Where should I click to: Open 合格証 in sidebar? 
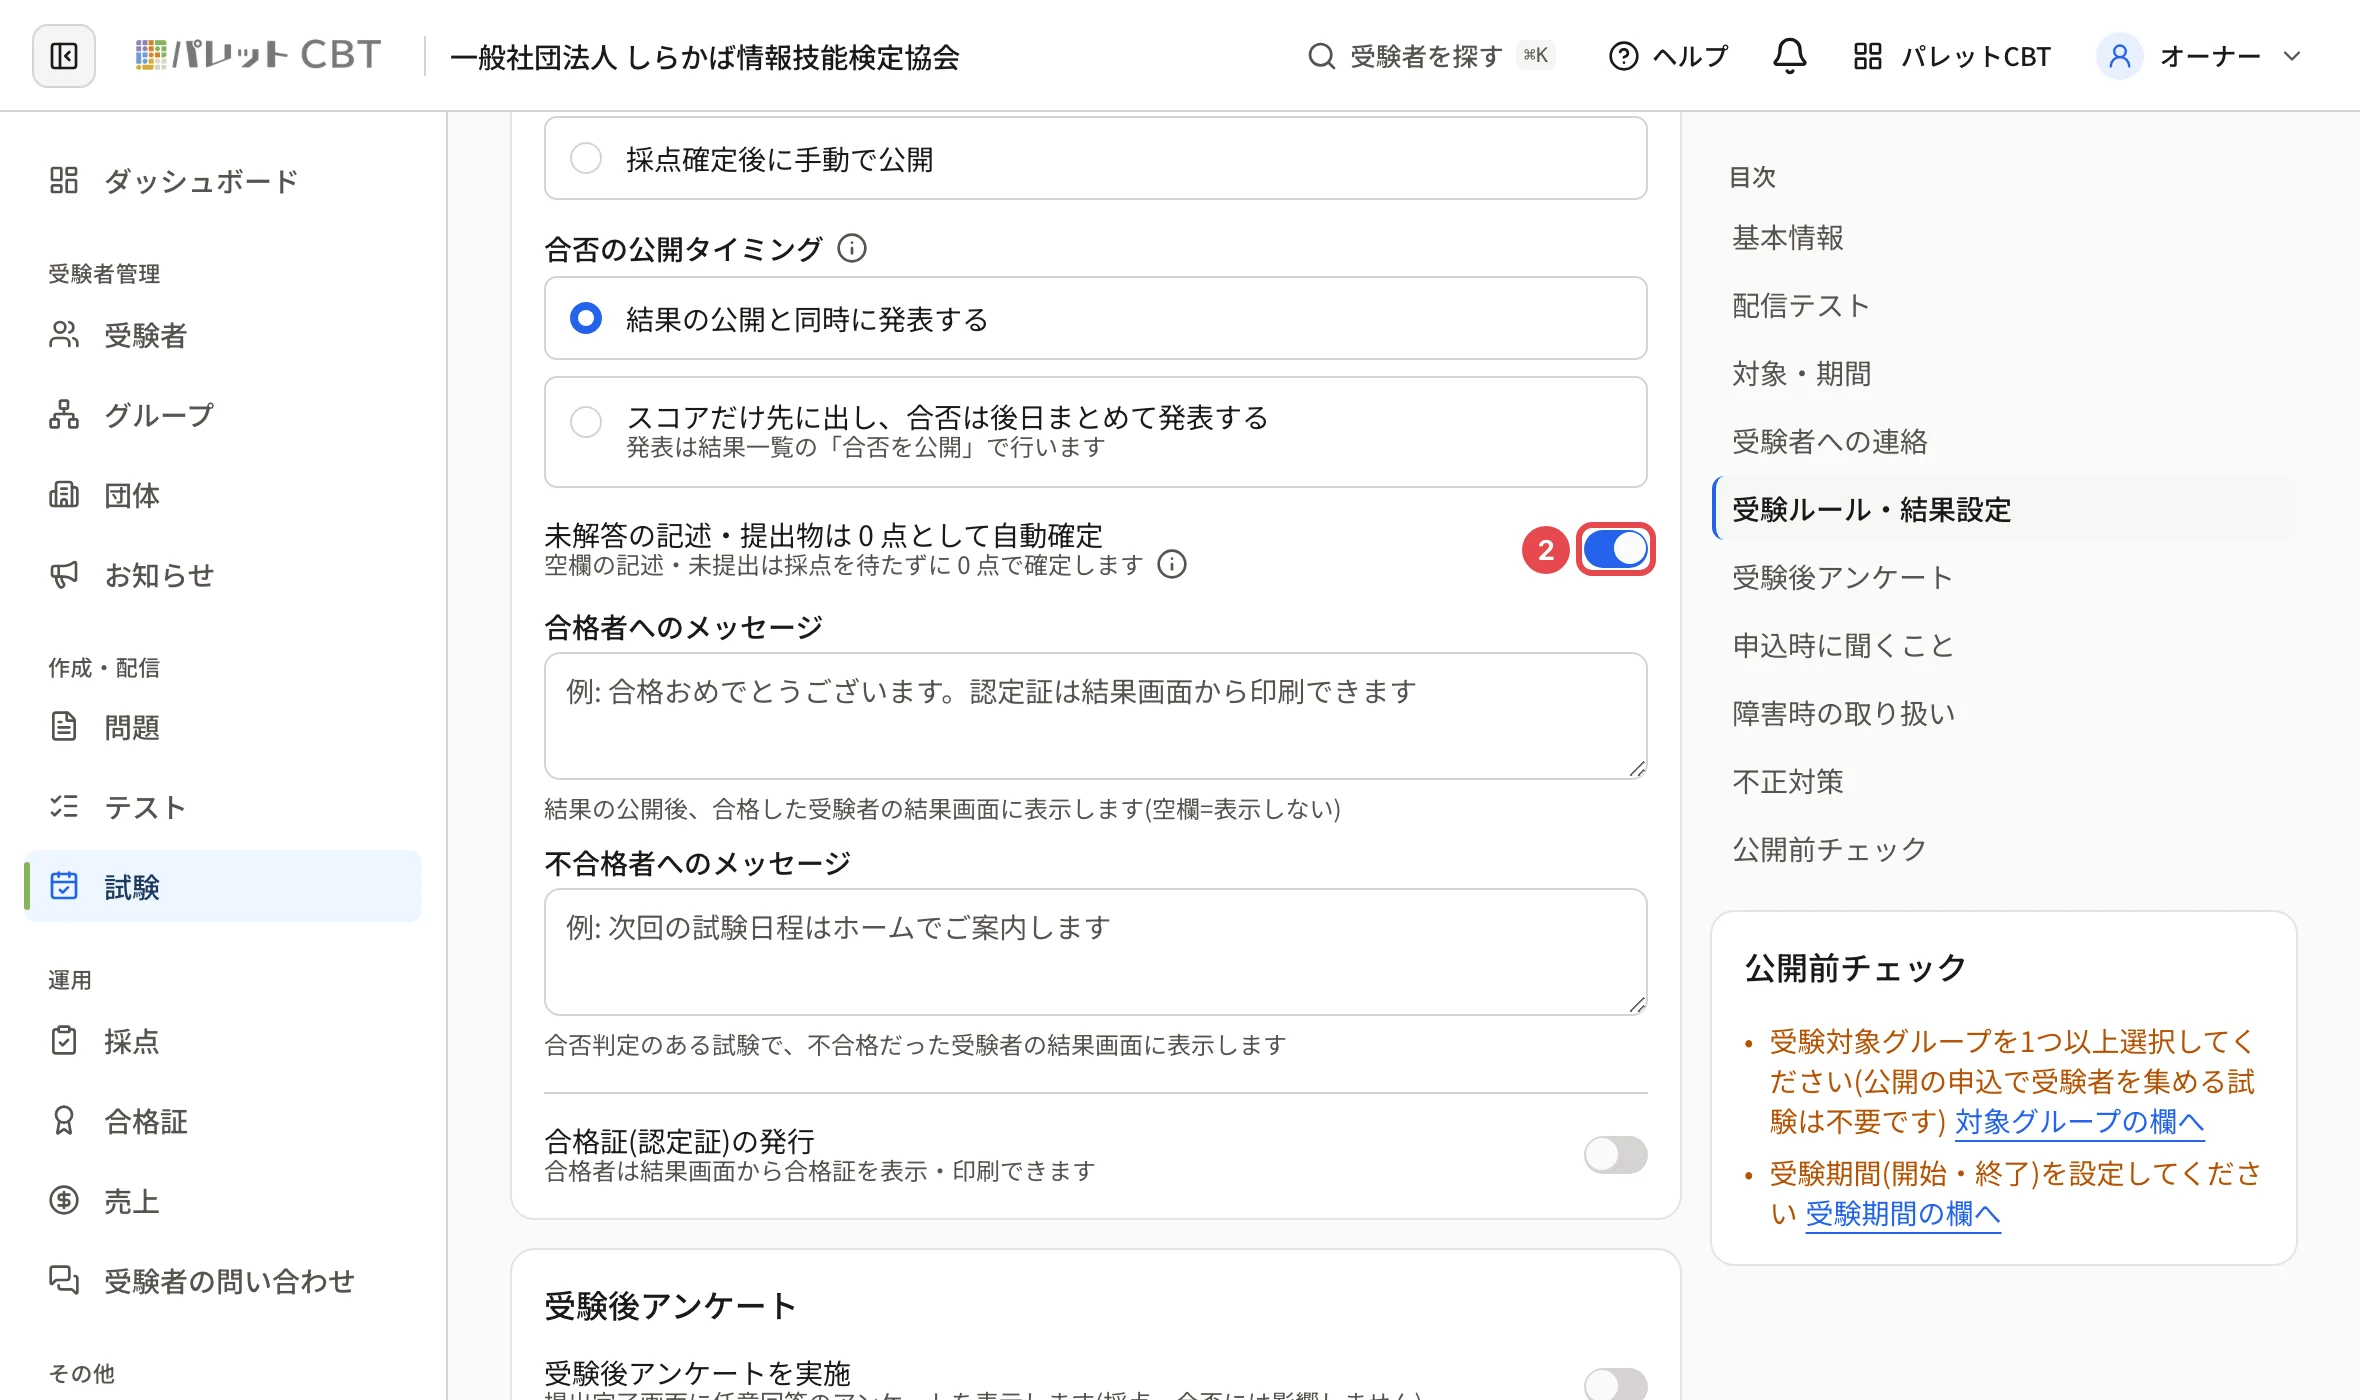coord(222,1121)
